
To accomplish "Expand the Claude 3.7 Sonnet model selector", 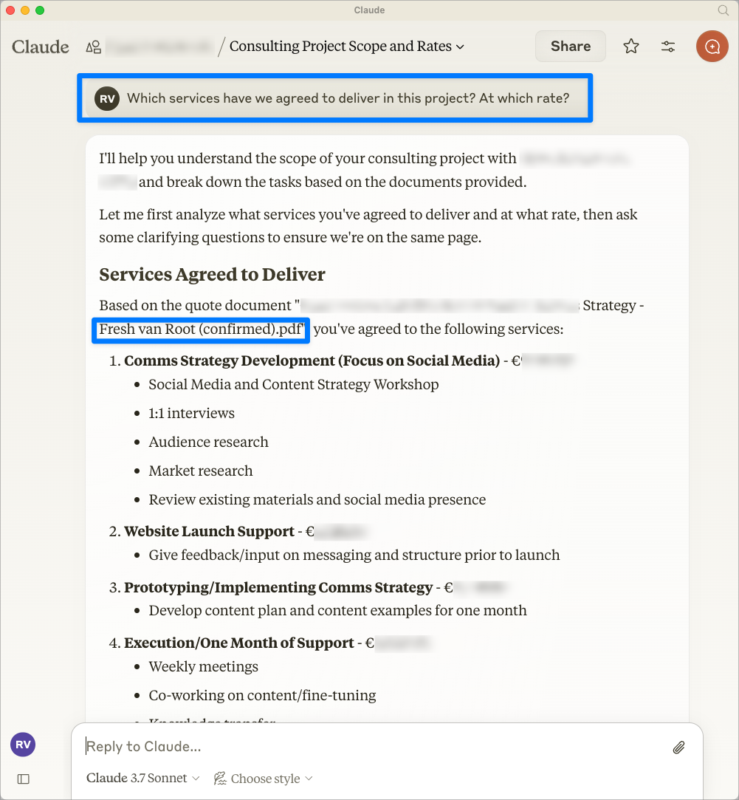I will [x=142, y=778].
